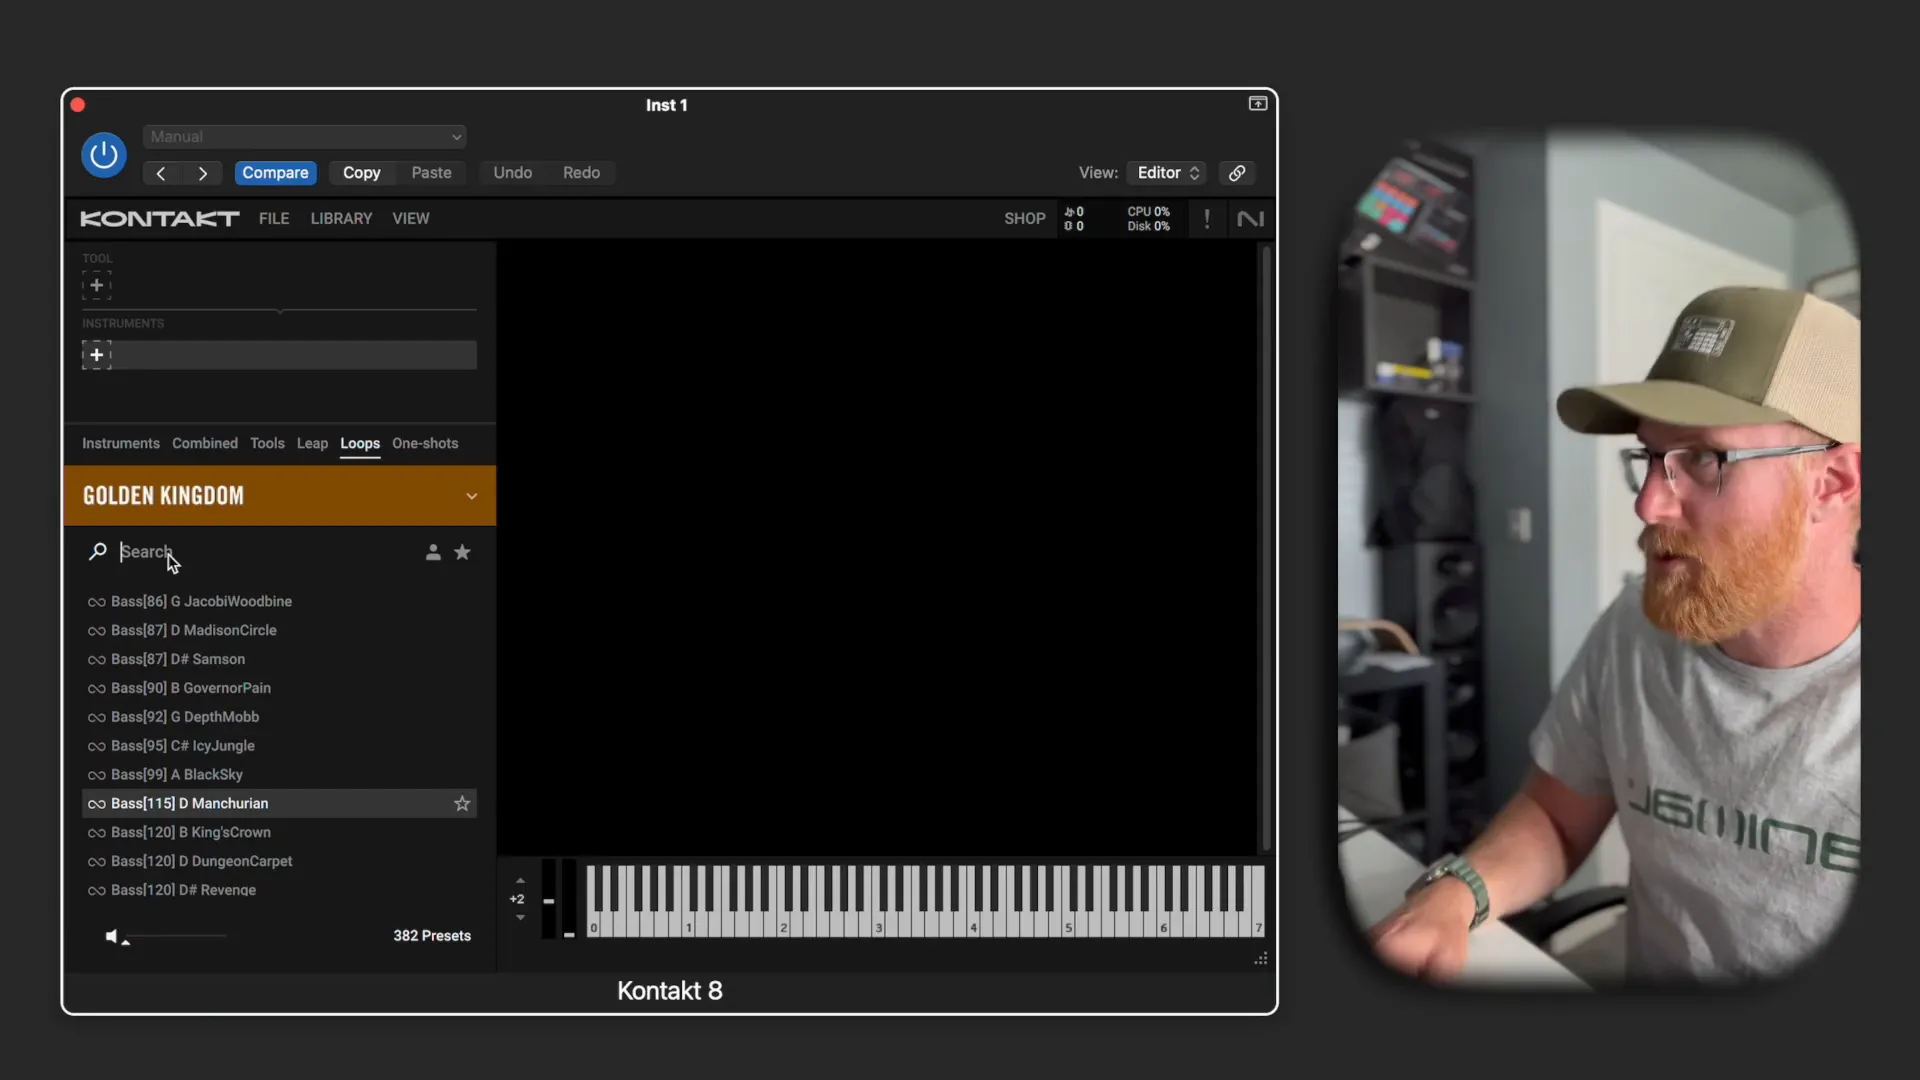Open the FILE menu
This screenshot has height=1080, width=1920.
(274, 219)
